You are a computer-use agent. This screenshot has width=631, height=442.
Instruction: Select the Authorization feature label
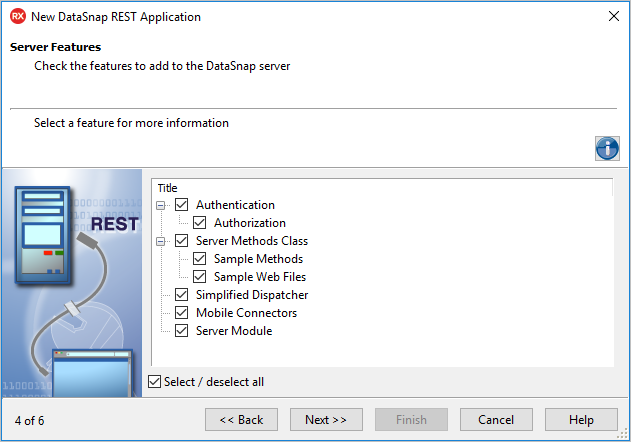click(250, 223)
